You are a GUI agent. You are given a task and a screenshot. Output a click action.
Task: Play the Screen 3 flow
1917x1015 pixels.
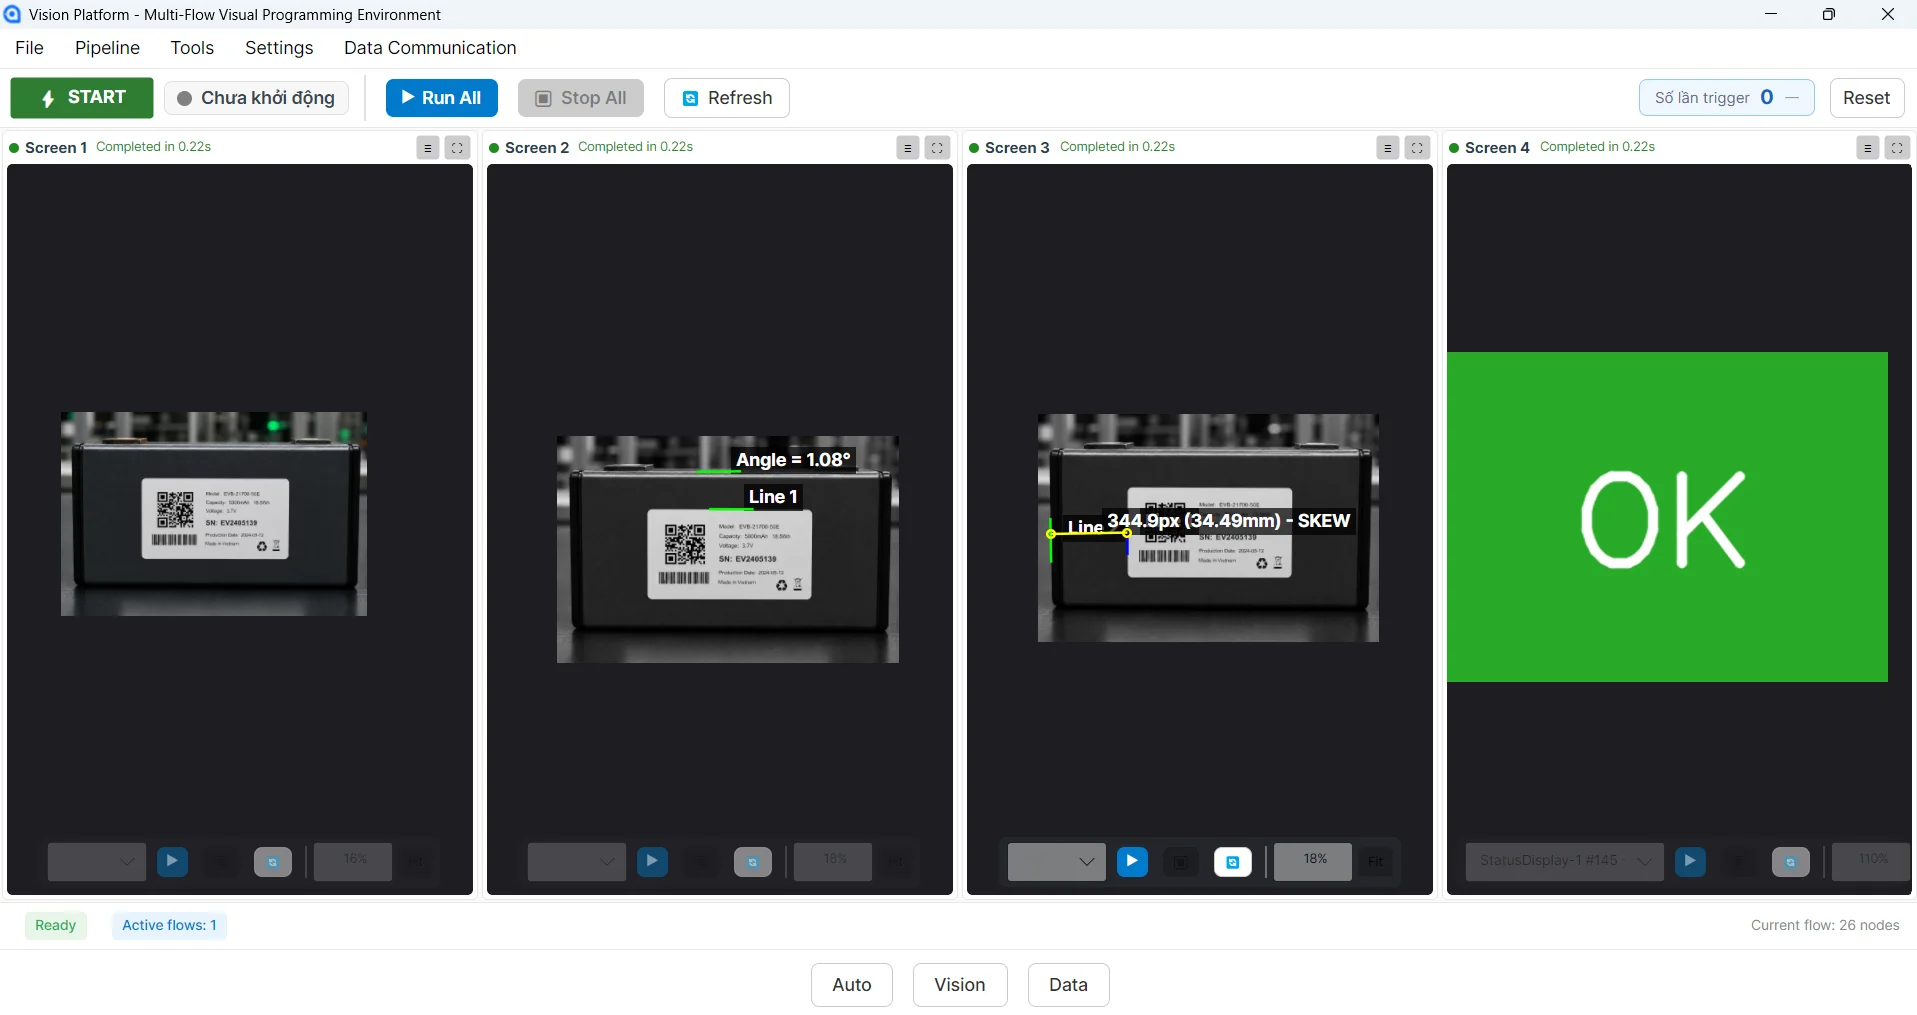tap(1132, 861)
